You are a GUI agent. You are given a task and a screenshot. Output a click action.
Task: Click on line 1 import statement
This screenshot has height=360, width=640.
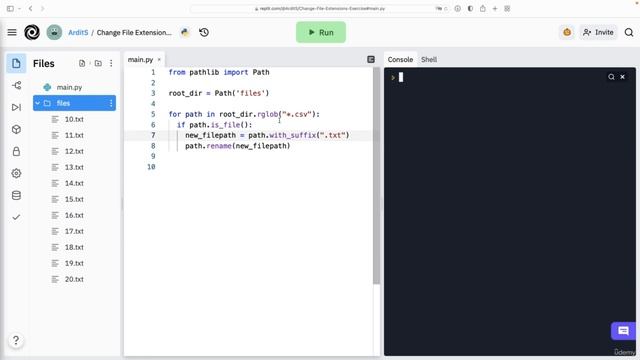219,72
